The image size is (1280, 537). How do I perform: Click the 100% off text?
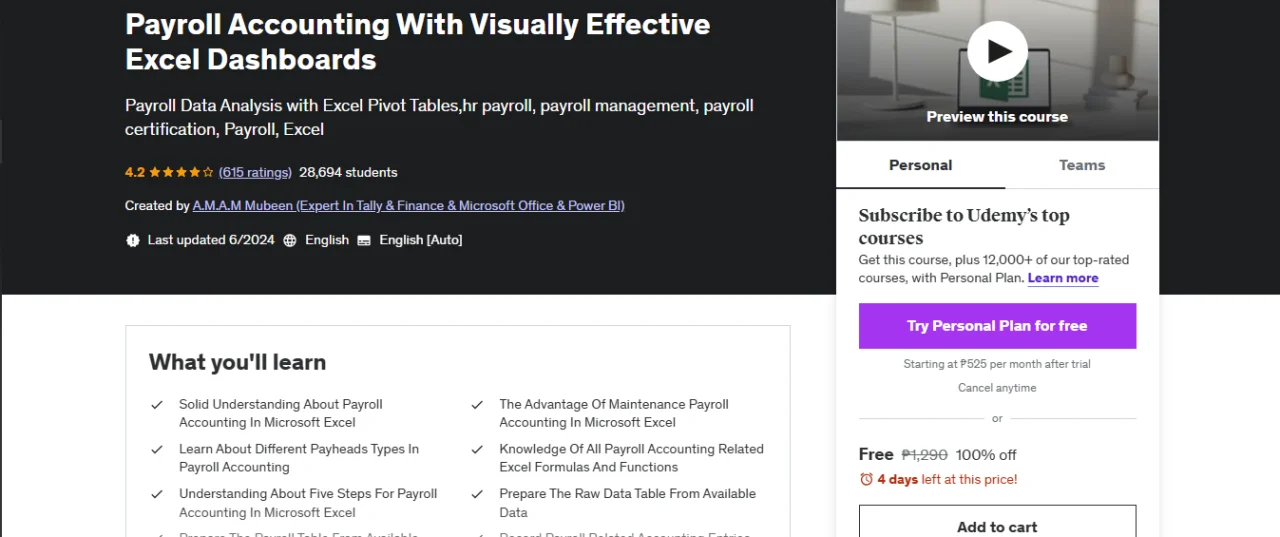coord(986,454)
